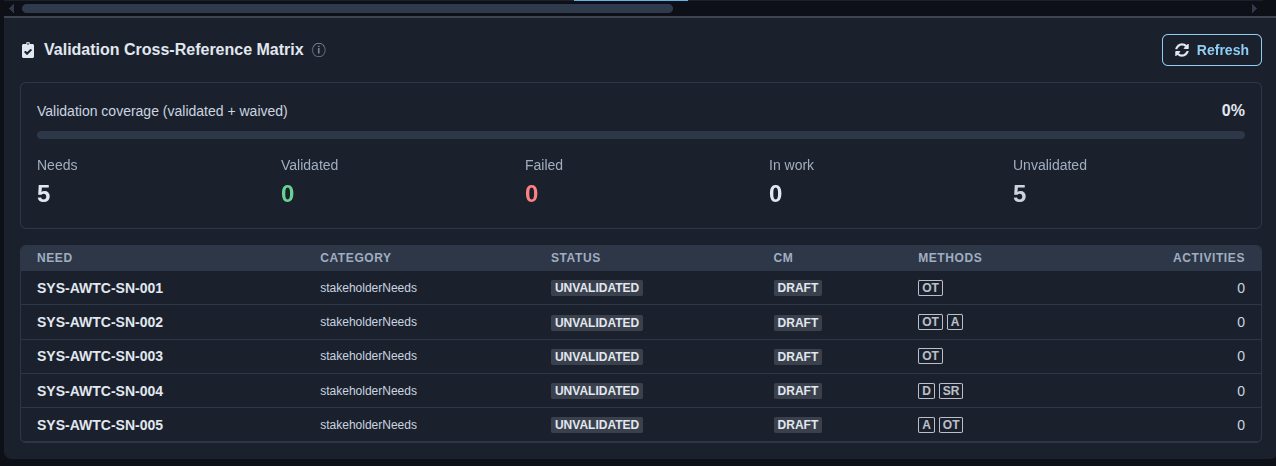The image size is (1276, 466).
Task: Click the validation coverage progress bar
Action: tap(641, 134)
